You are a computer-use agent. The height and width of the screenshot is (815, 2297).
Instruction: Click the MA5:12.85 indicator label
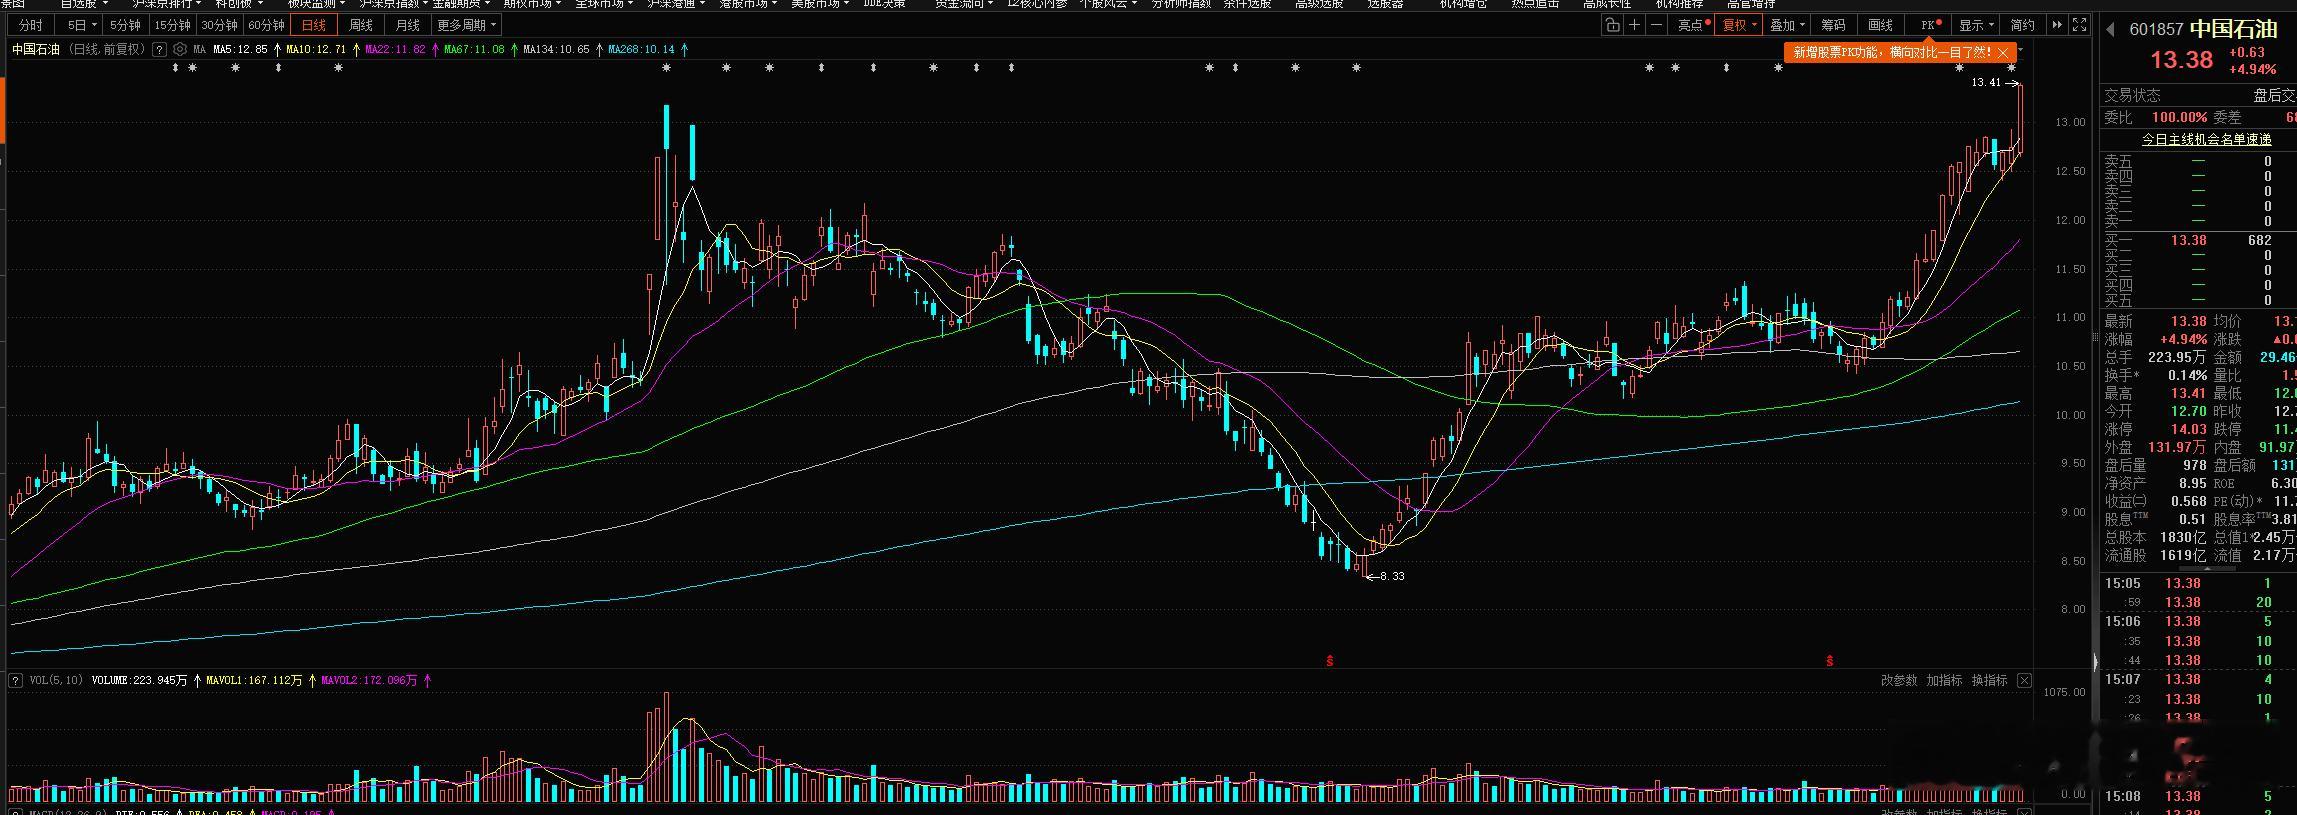pyautogui.click(x=240, y=49)
